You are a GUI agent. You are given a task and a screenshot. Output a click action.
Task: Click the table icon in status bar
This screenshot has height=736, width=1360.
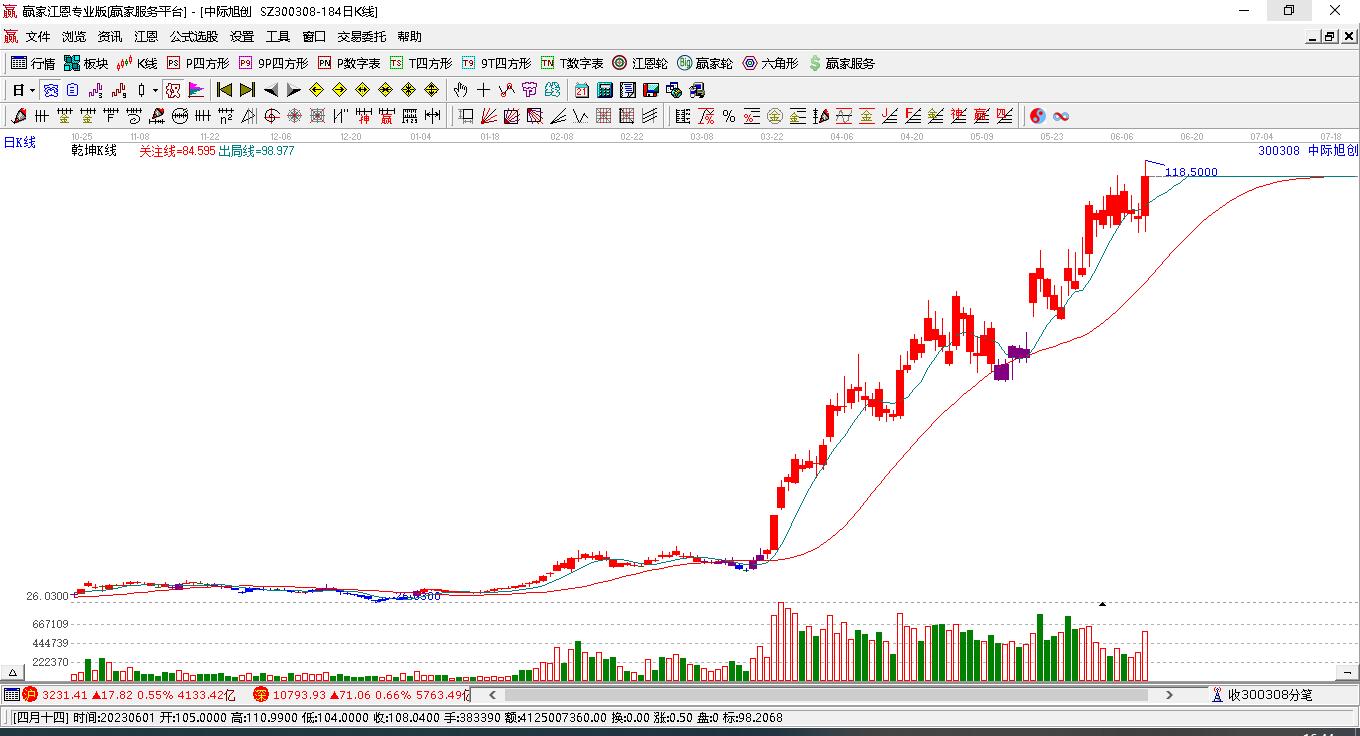(x=11, y=694)
